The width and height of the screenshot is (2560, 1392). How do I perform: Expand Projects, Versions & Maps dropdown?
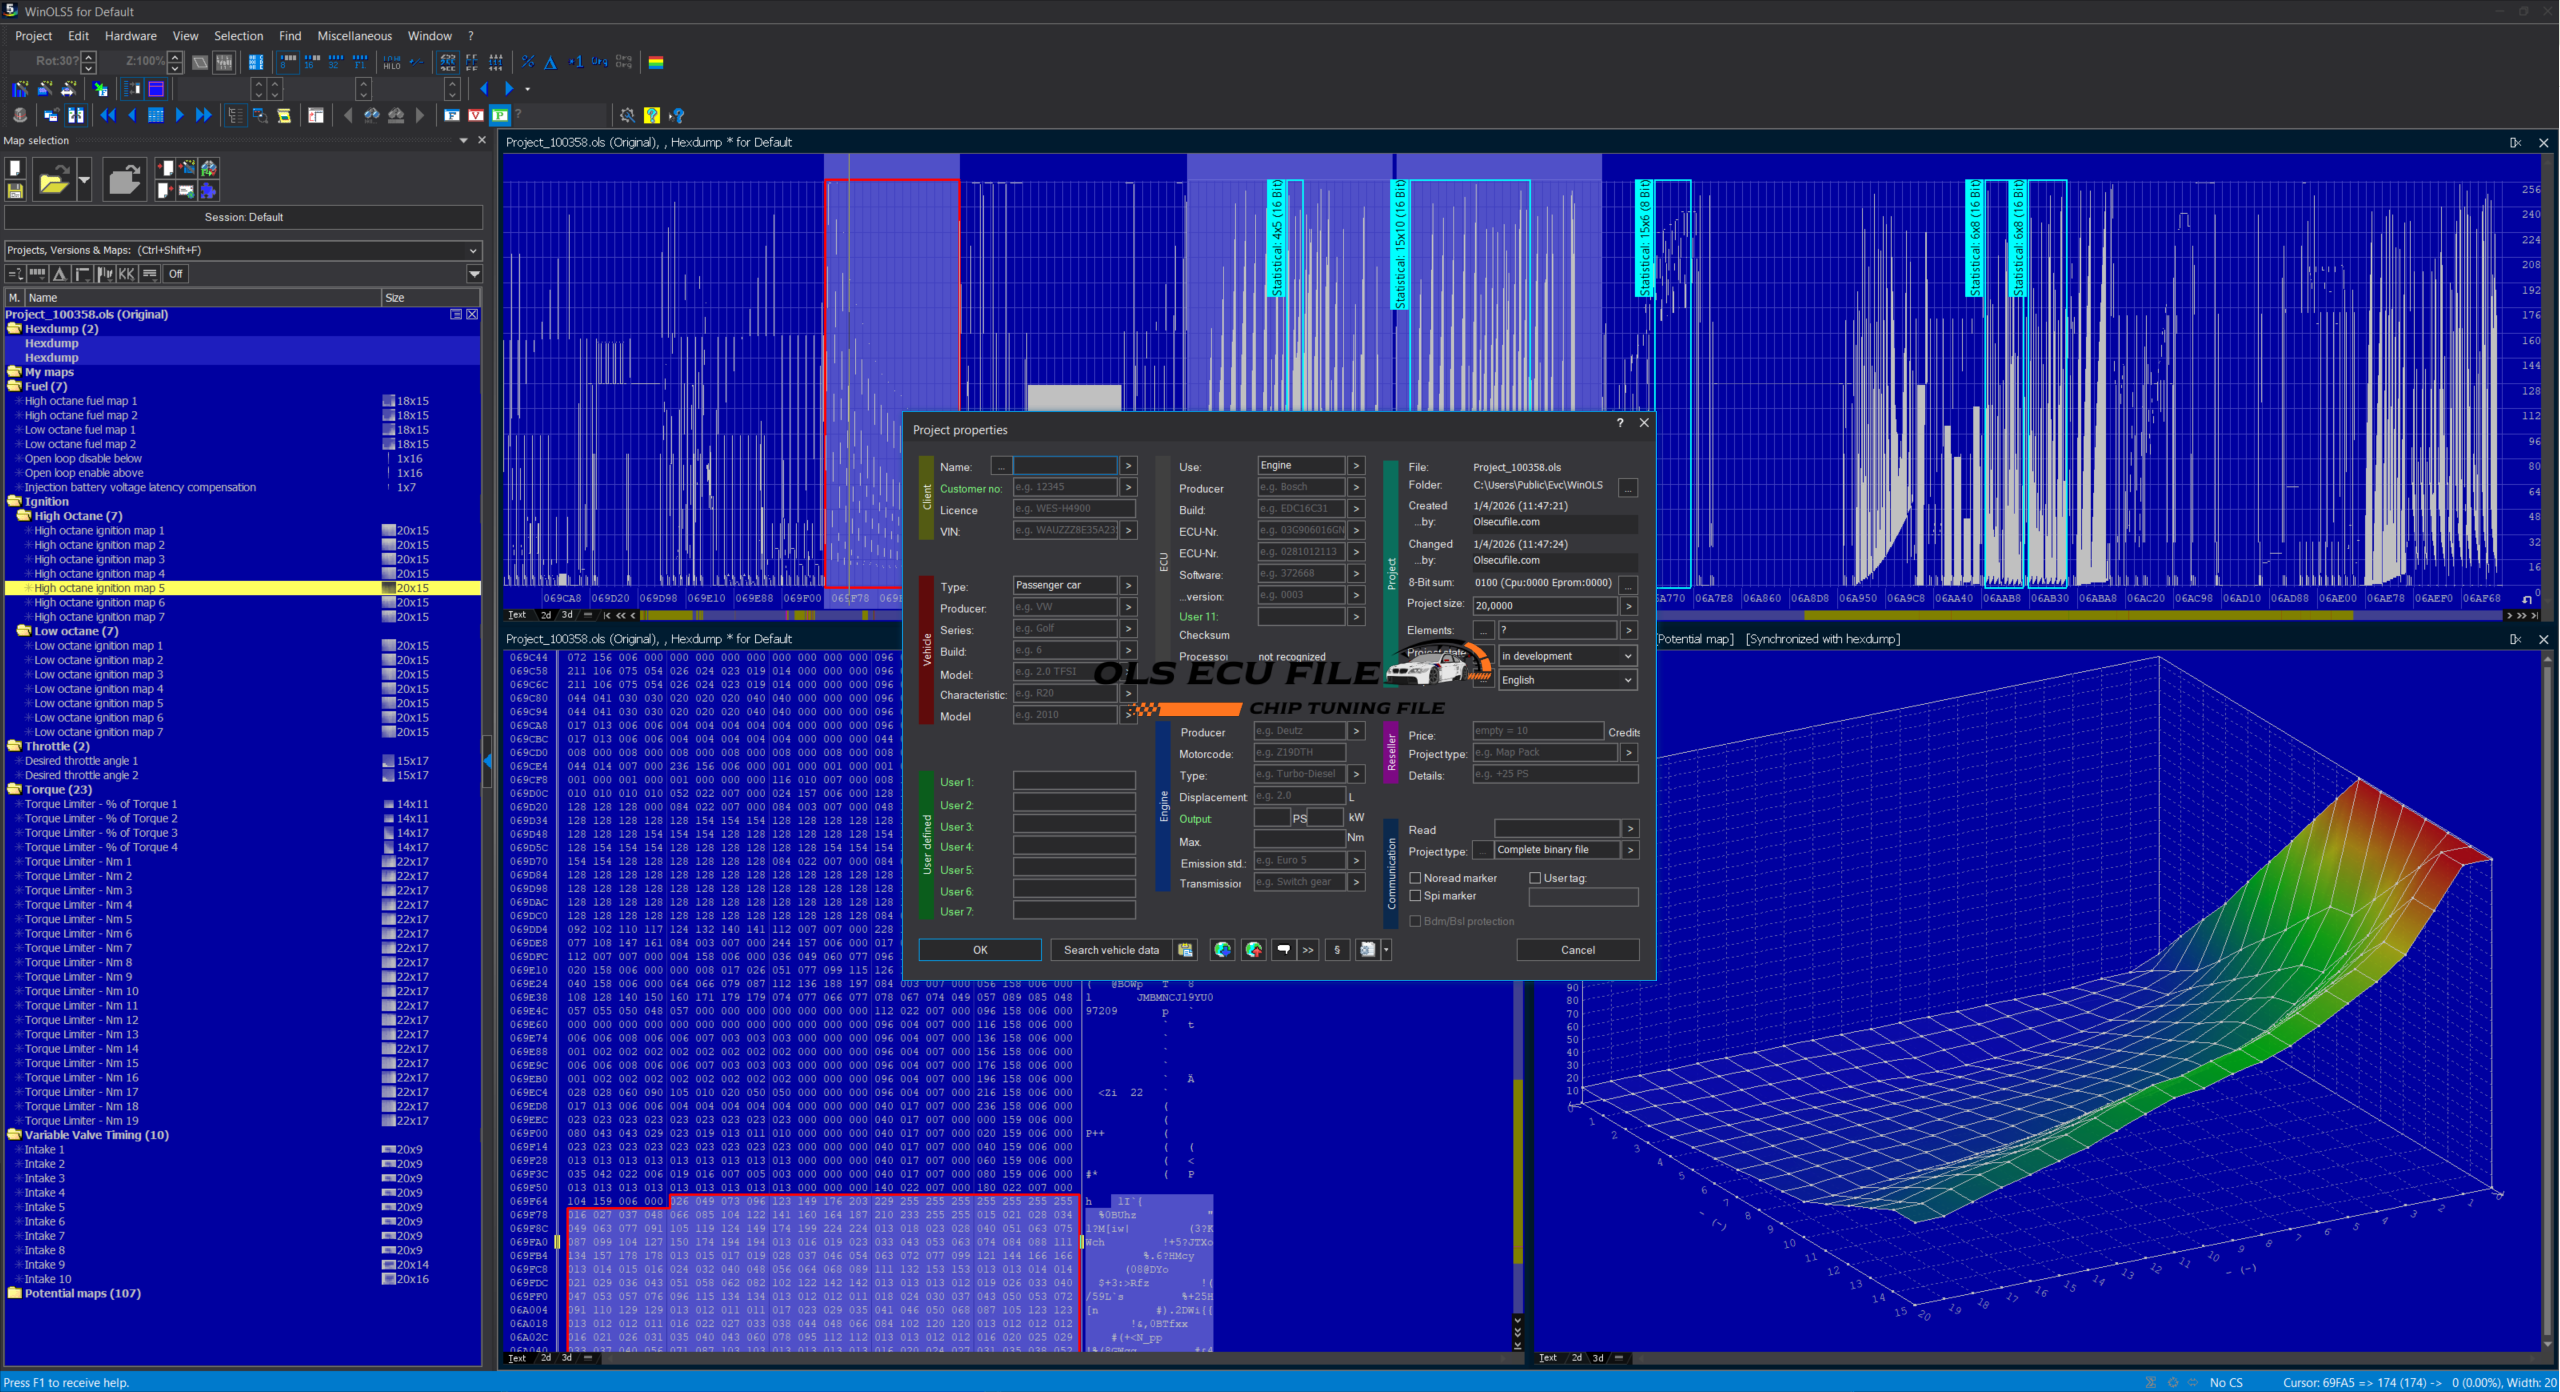click(473, 250)
